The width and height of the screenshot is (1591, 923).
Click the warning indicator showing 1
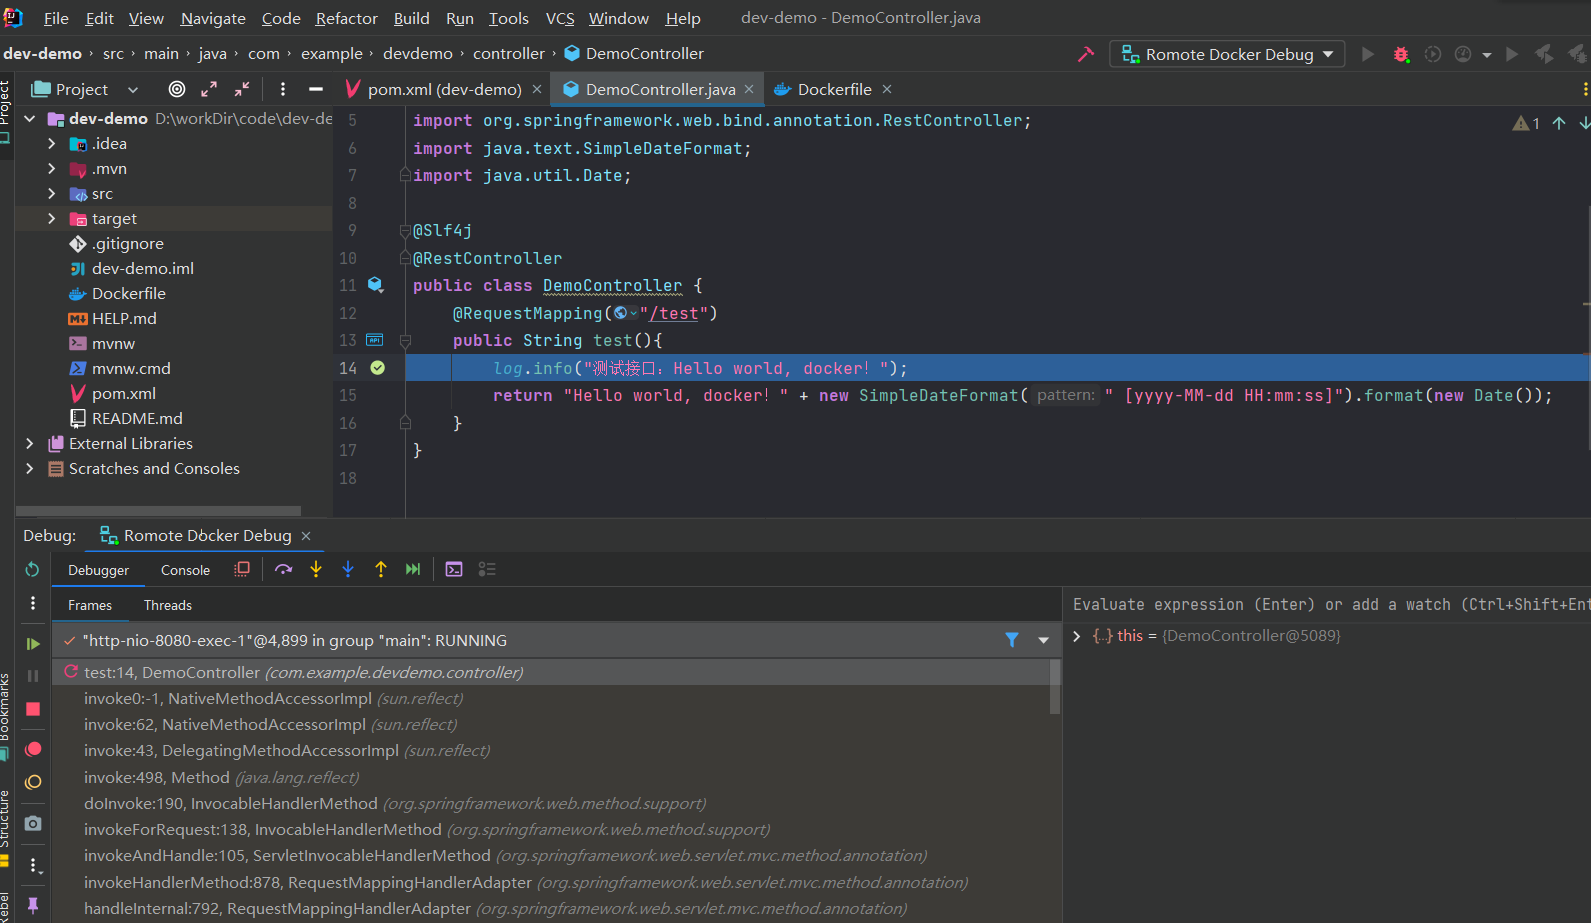tap(1526, 123)
